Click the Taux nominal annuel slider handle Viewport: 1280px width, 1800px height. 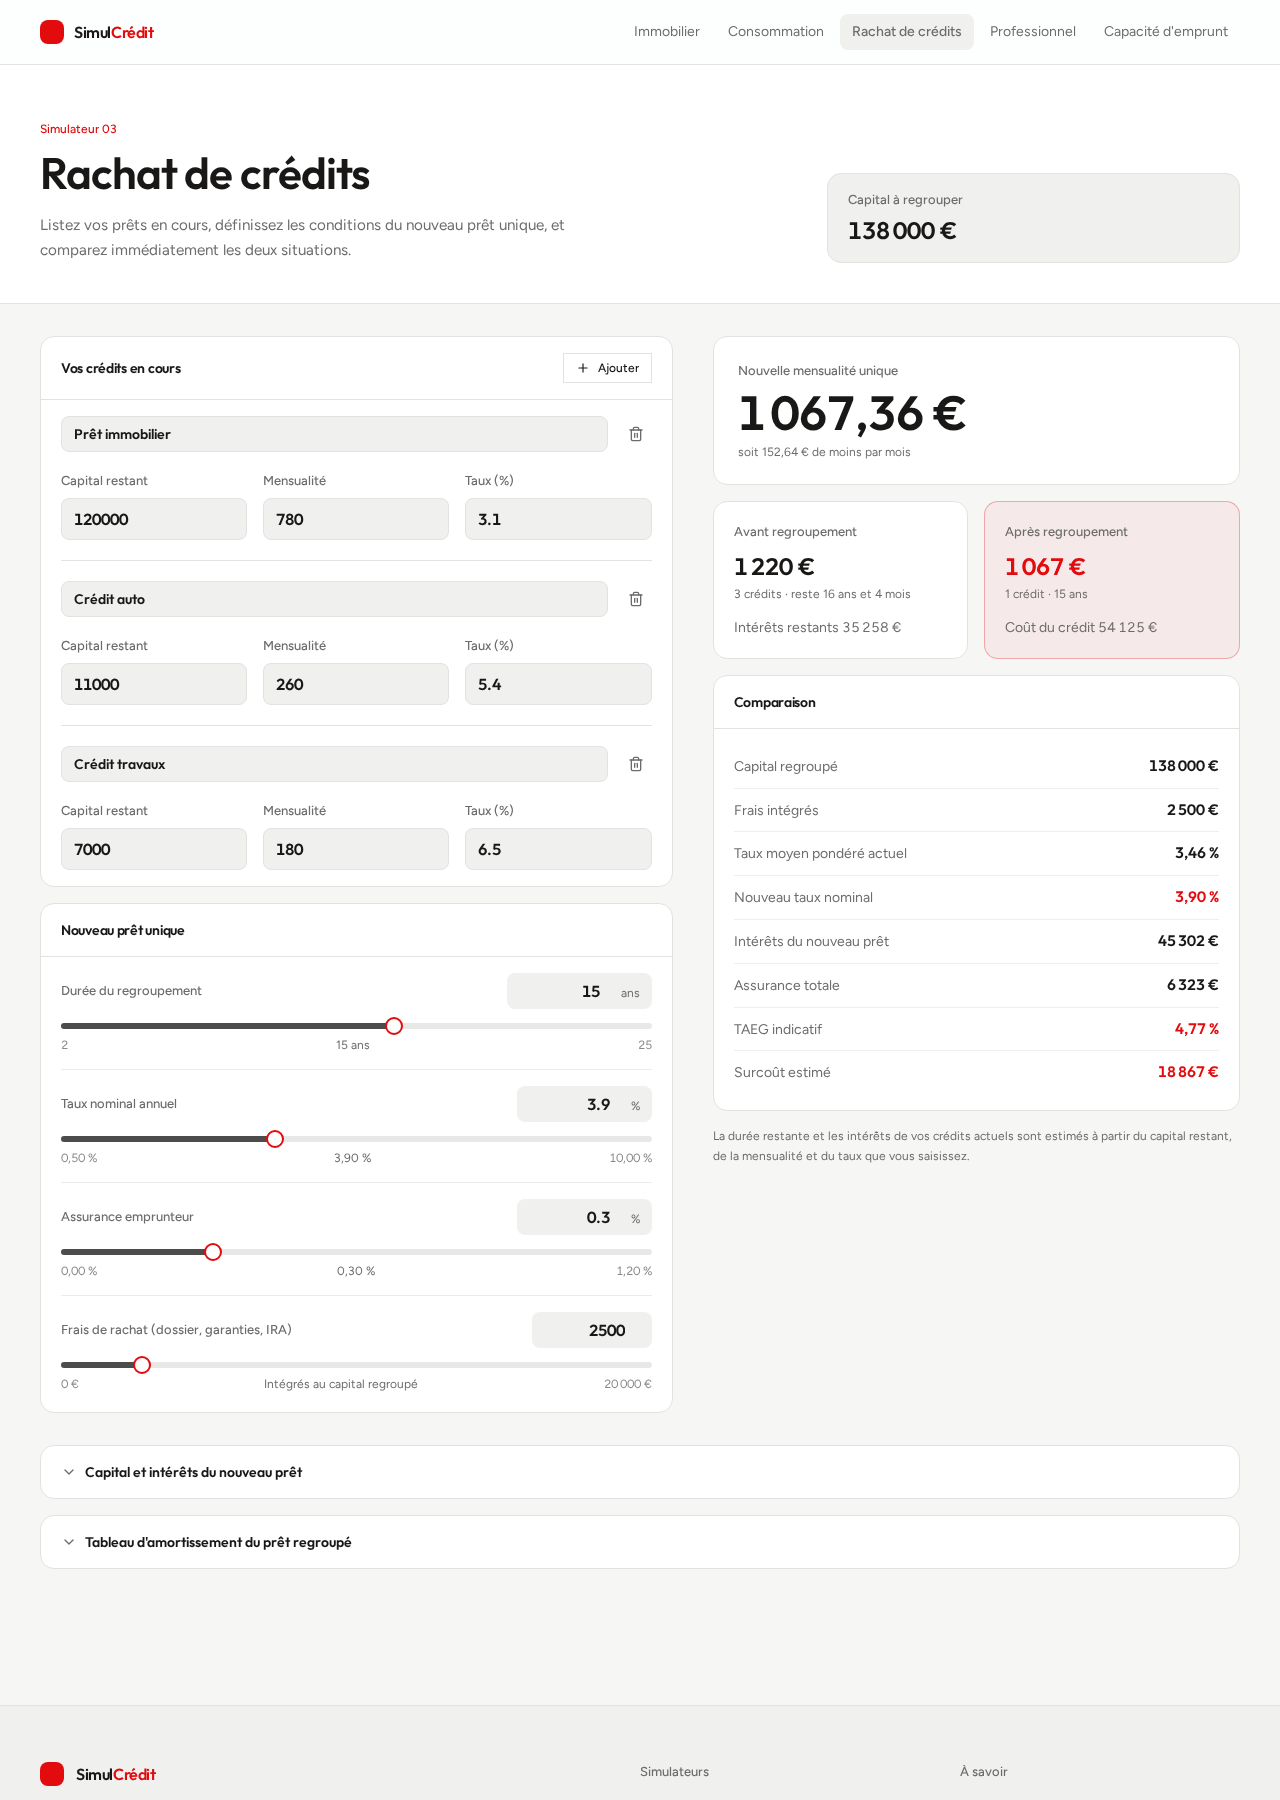[x=275, y=1139]
